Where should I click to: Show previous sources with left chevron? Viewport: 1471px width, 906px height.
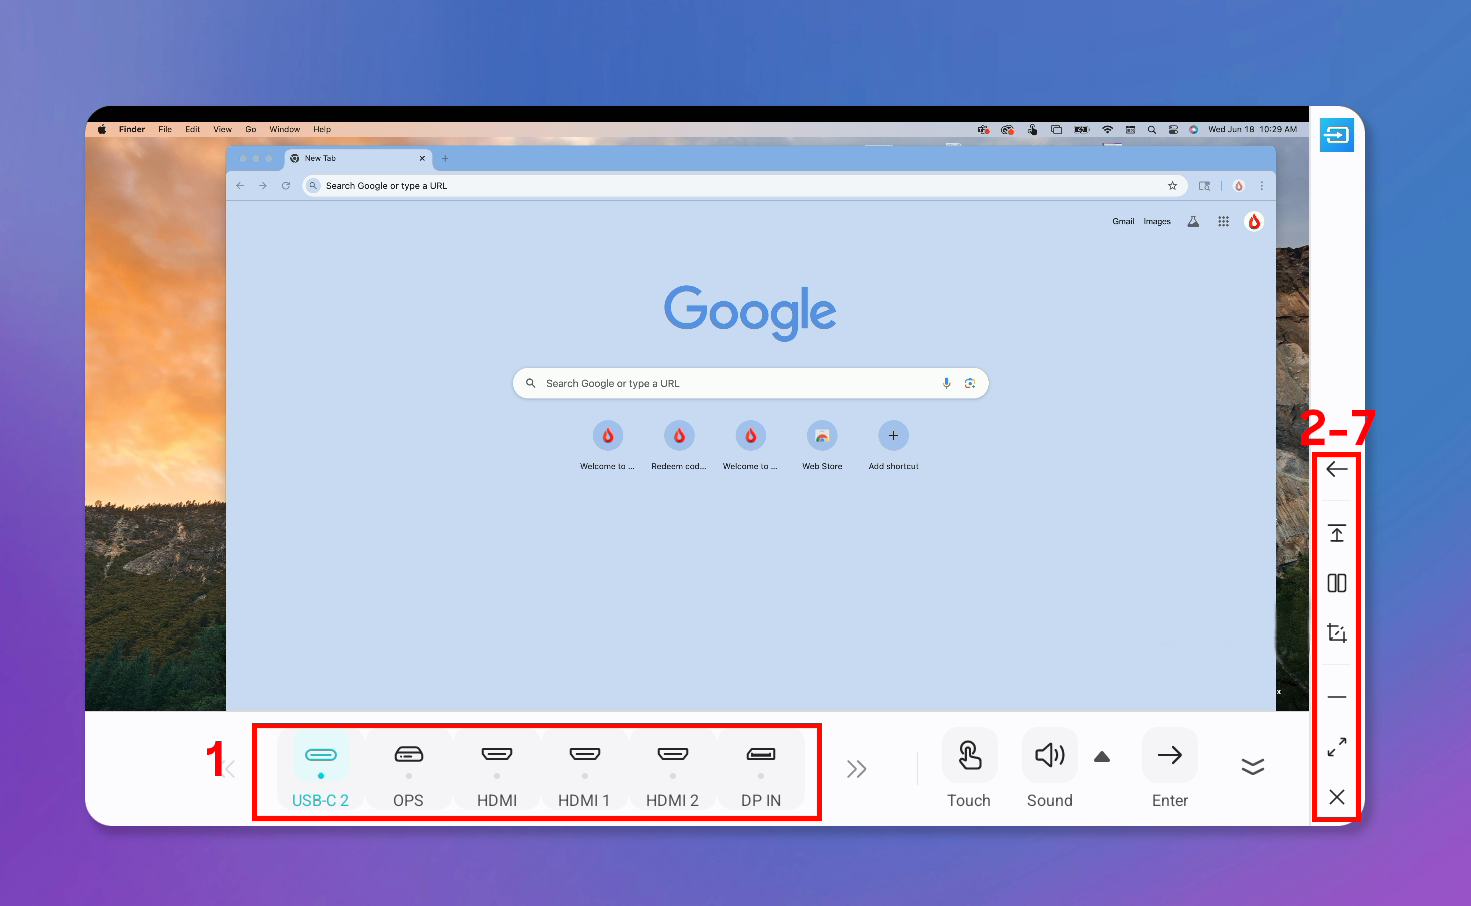[x=230, y=769]
